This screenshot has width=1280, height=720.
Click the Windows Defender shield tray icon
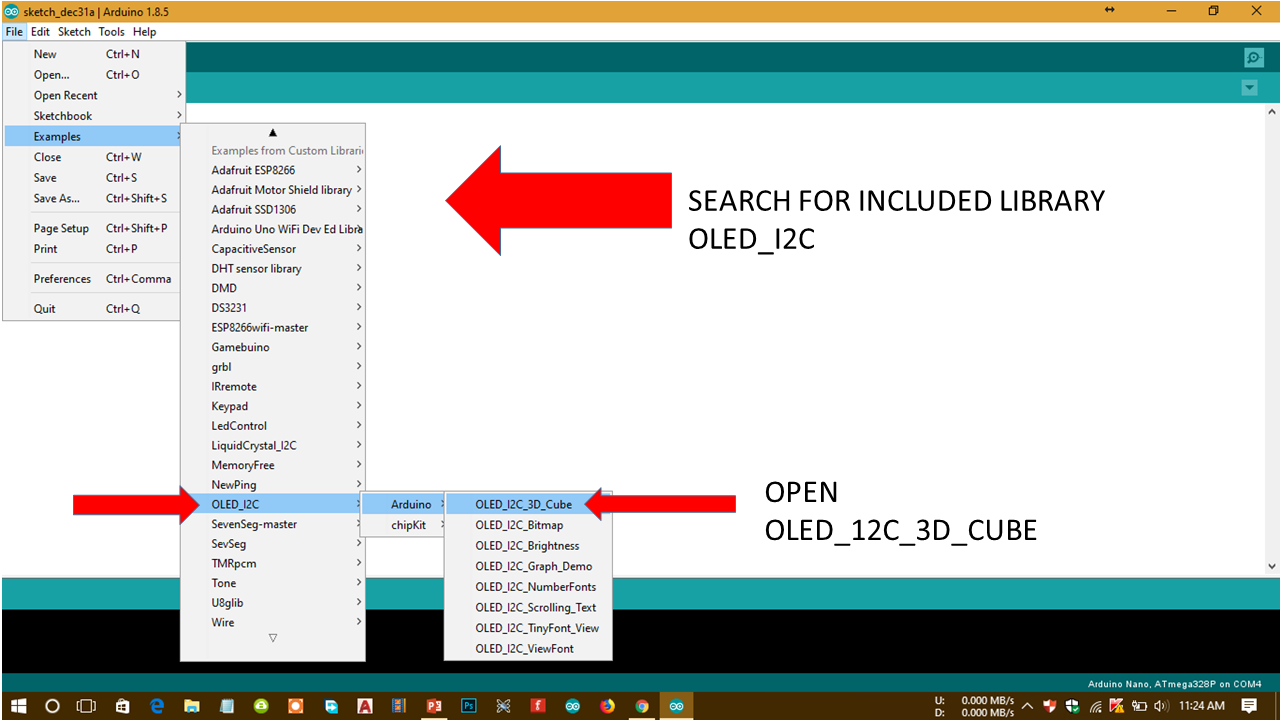1070,706
